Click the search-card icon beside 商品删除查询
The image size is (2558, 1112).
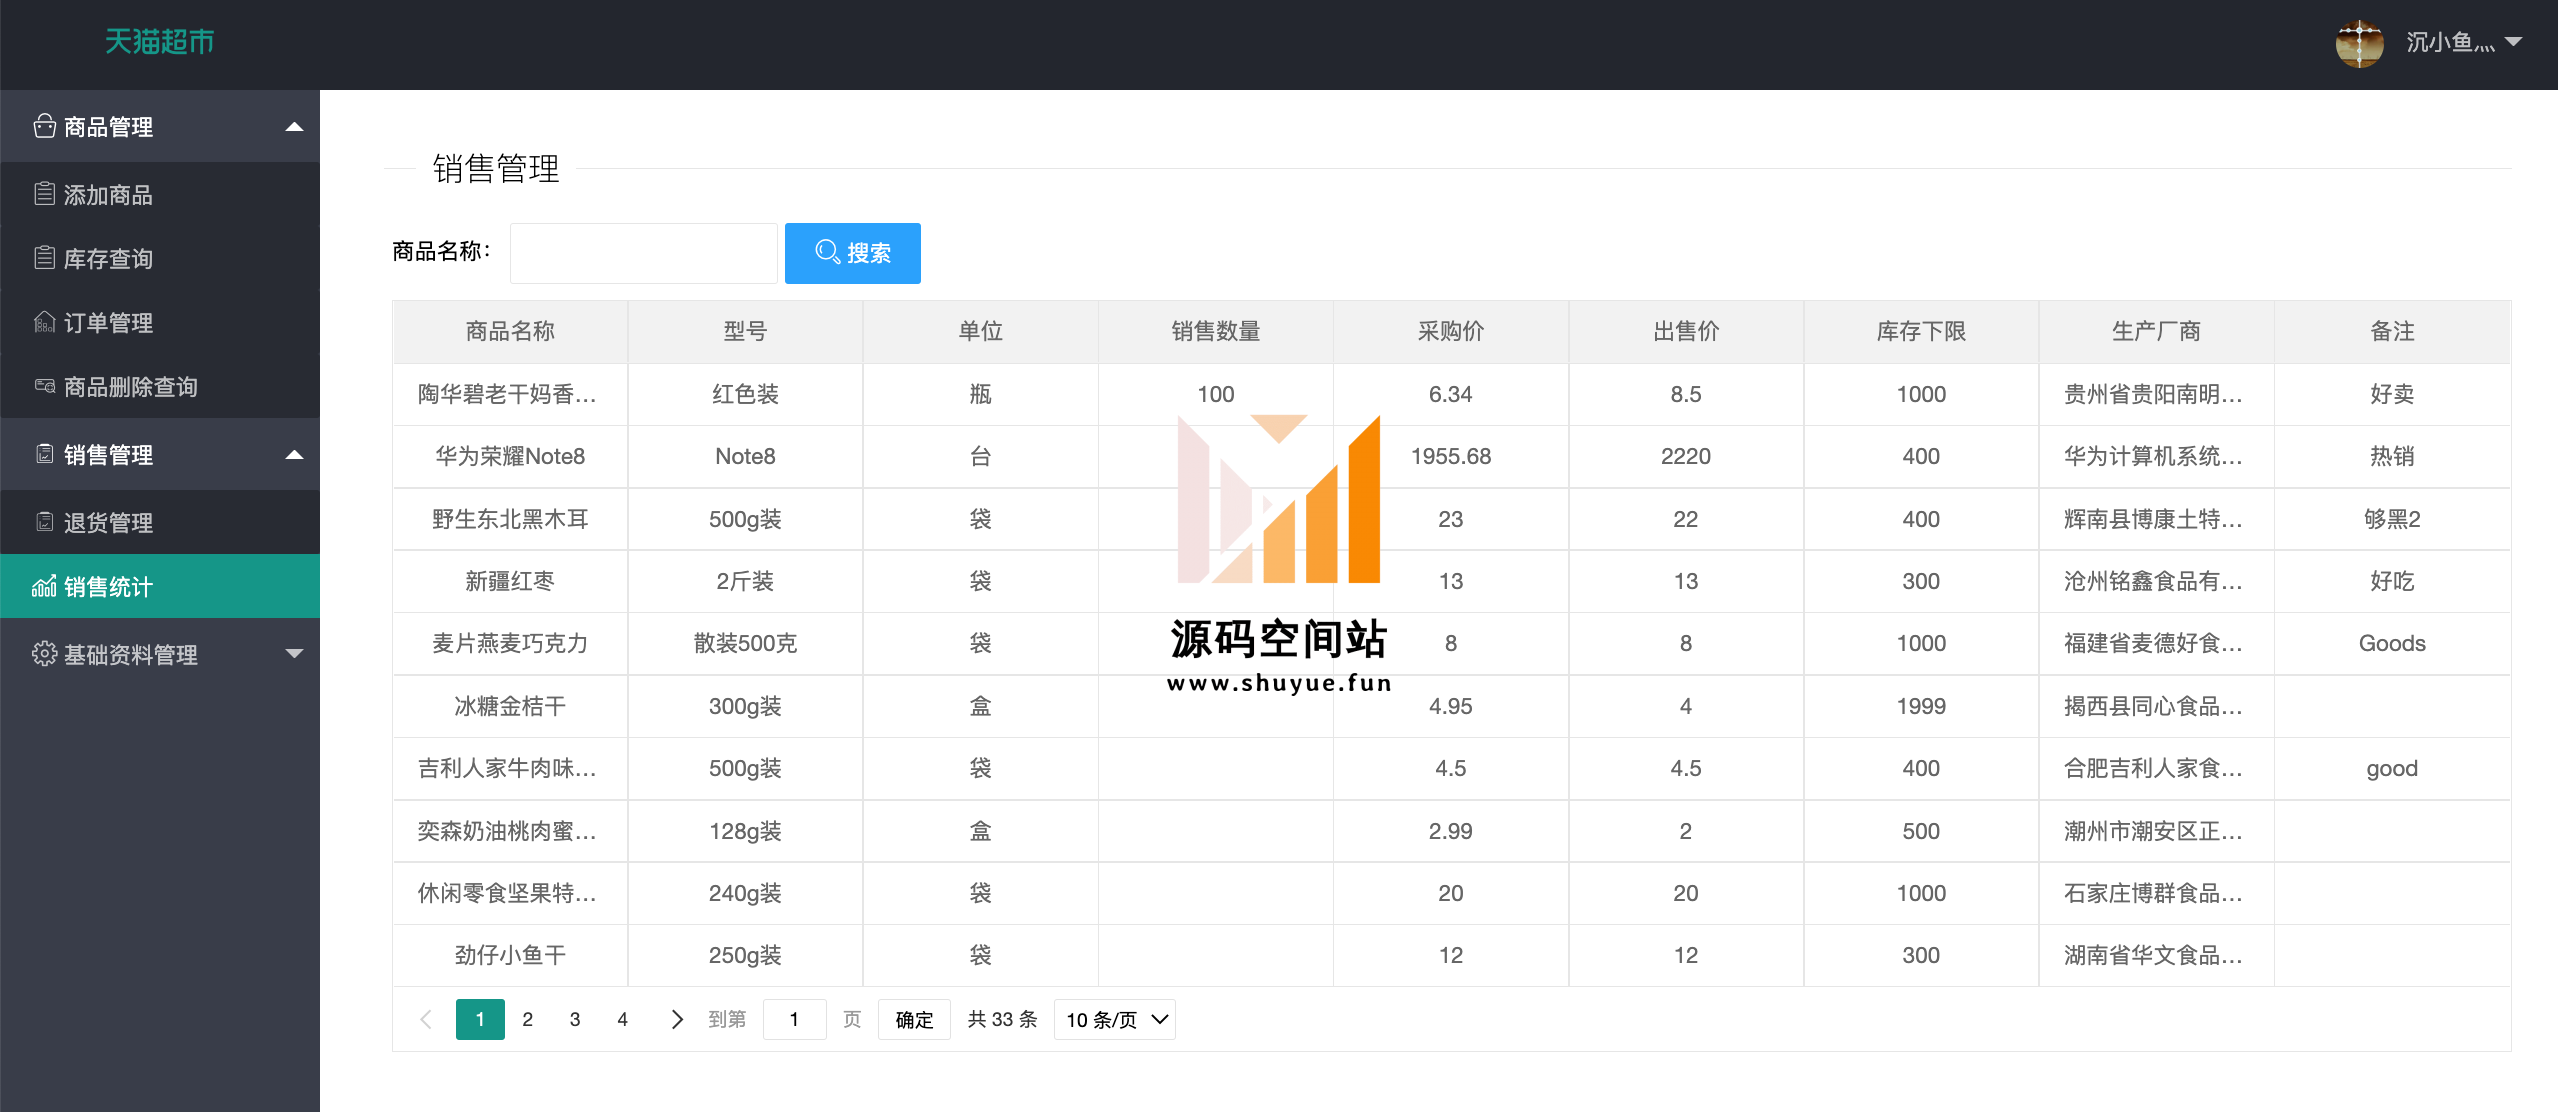44,386
